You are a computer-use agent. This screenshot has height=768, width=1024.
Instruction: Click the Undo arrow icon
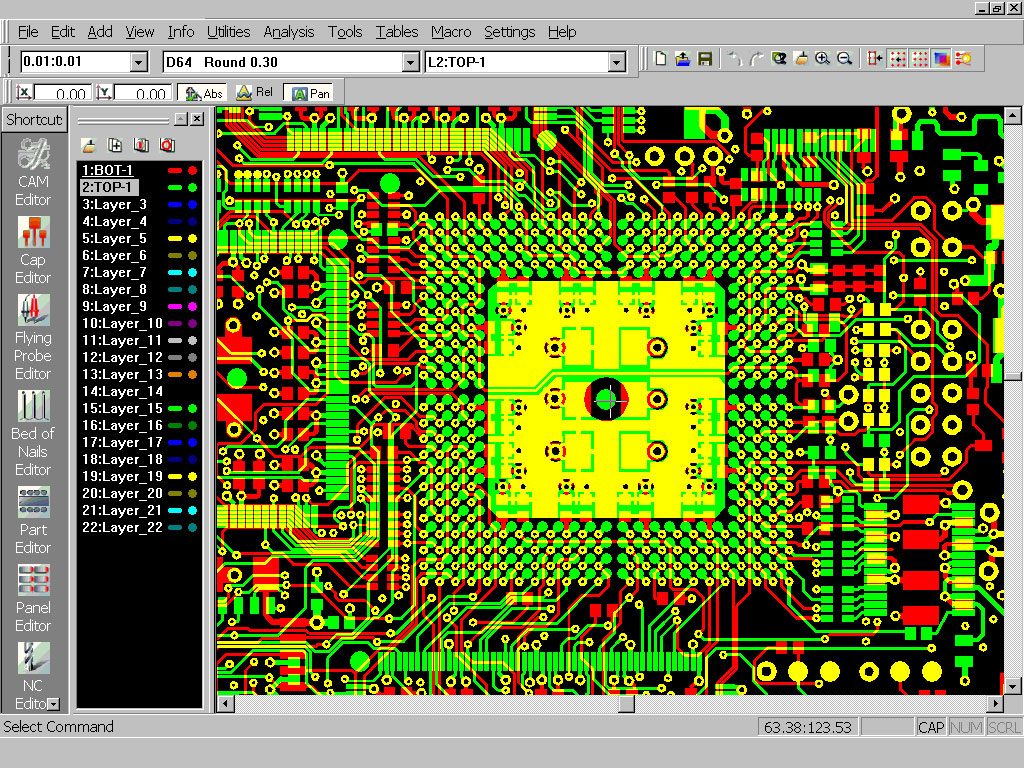[735, 59]
